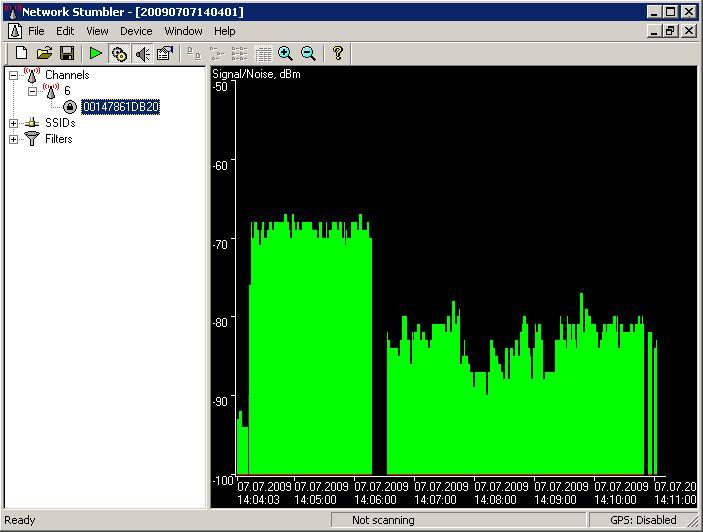703x532 pixels.
Task: Minimize the inner document window
Action: pyautogui.click(x=655, y=31)
